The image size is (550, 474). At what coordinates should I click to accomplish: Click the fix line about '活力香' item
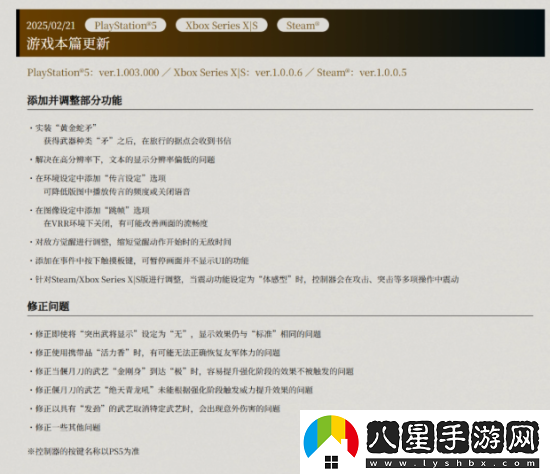(154, 353)
